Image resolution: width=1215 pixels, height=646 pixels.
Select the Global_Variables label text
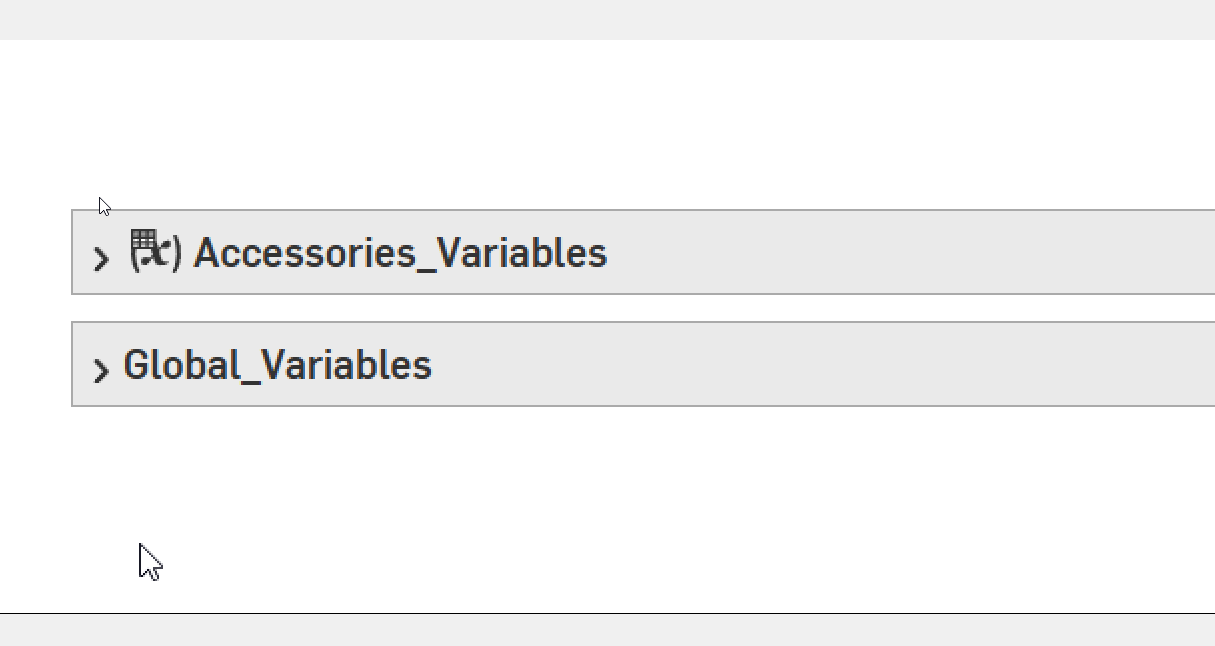277,365
